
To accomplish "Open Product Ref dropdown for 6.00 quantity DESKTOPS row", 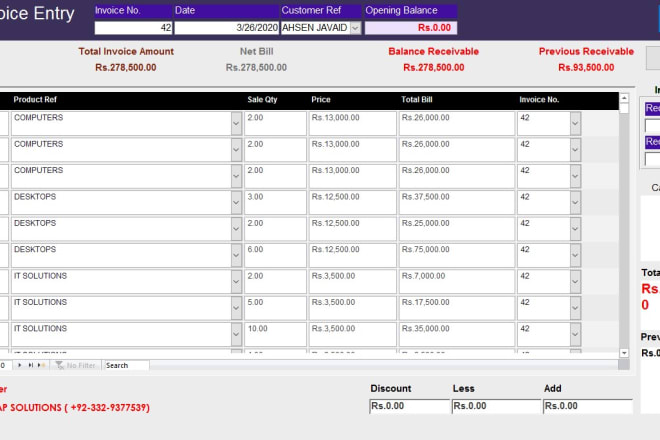I will click(236, 255).
